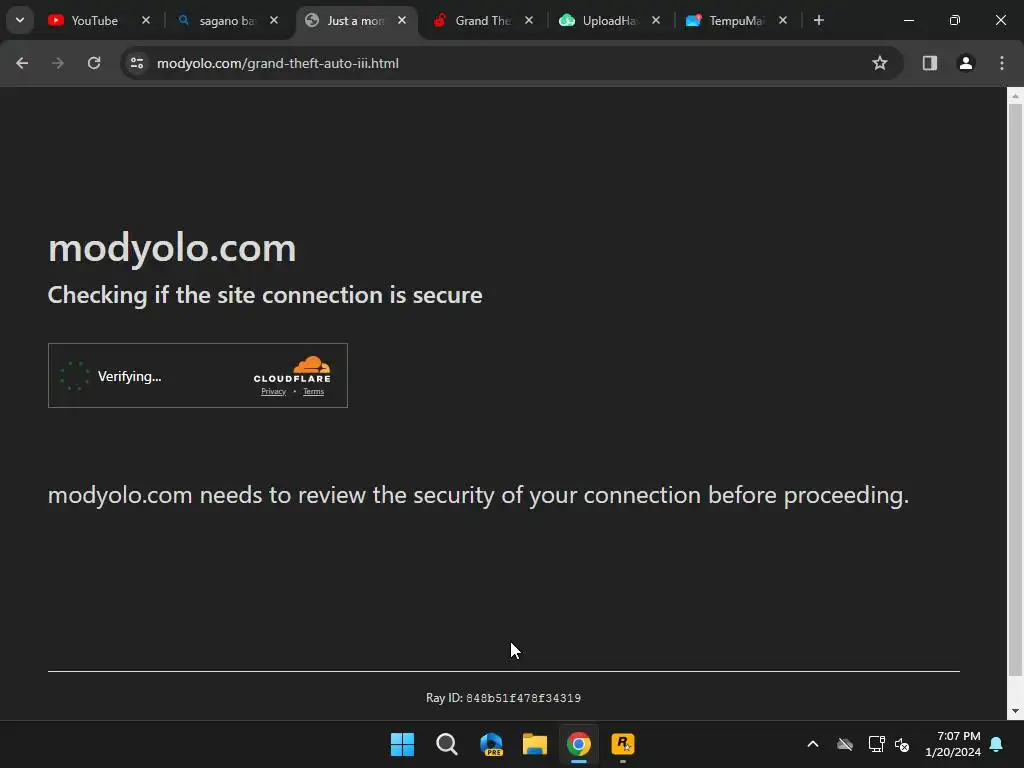Viewport: 1024px width, 768px height.
Task: Open the Windows Start menu
Action: 402,744
